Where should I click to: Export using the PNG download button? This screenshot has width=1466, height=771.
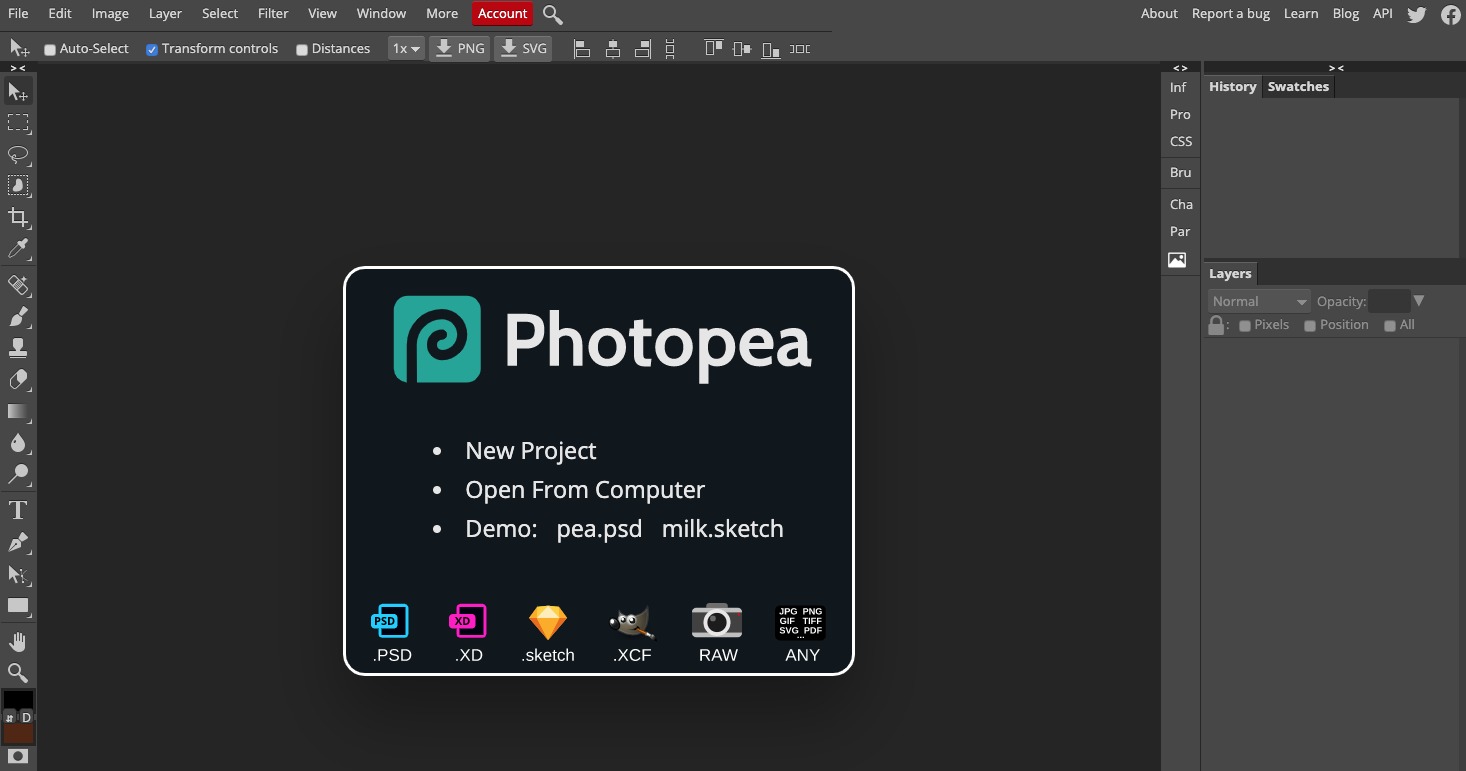pos(460,48)
